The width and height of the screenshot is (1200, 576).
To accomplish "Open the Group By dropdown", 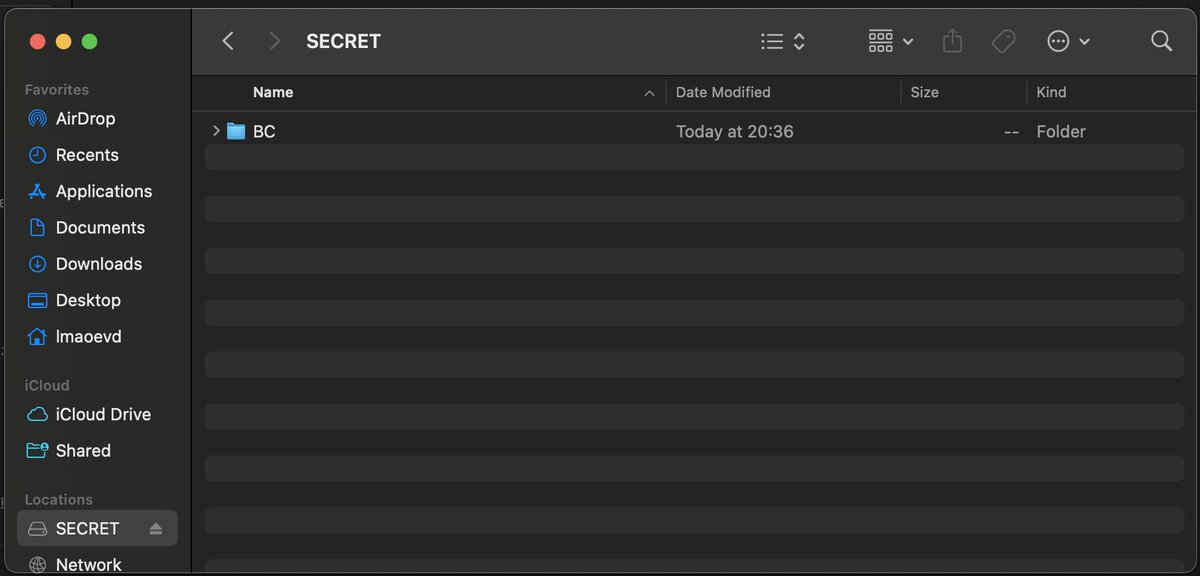I will (x=890, y=41).
